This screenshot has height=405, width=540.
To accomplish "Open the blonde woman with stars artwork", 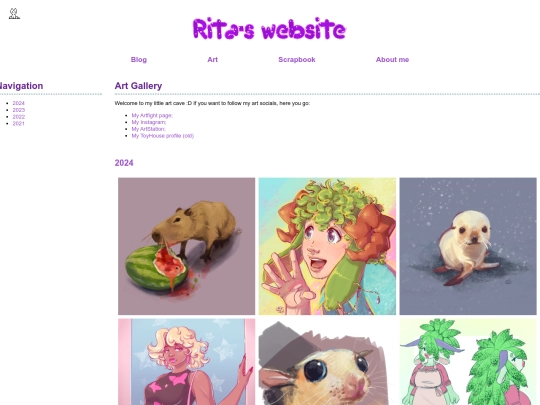I will coord(187,362).
